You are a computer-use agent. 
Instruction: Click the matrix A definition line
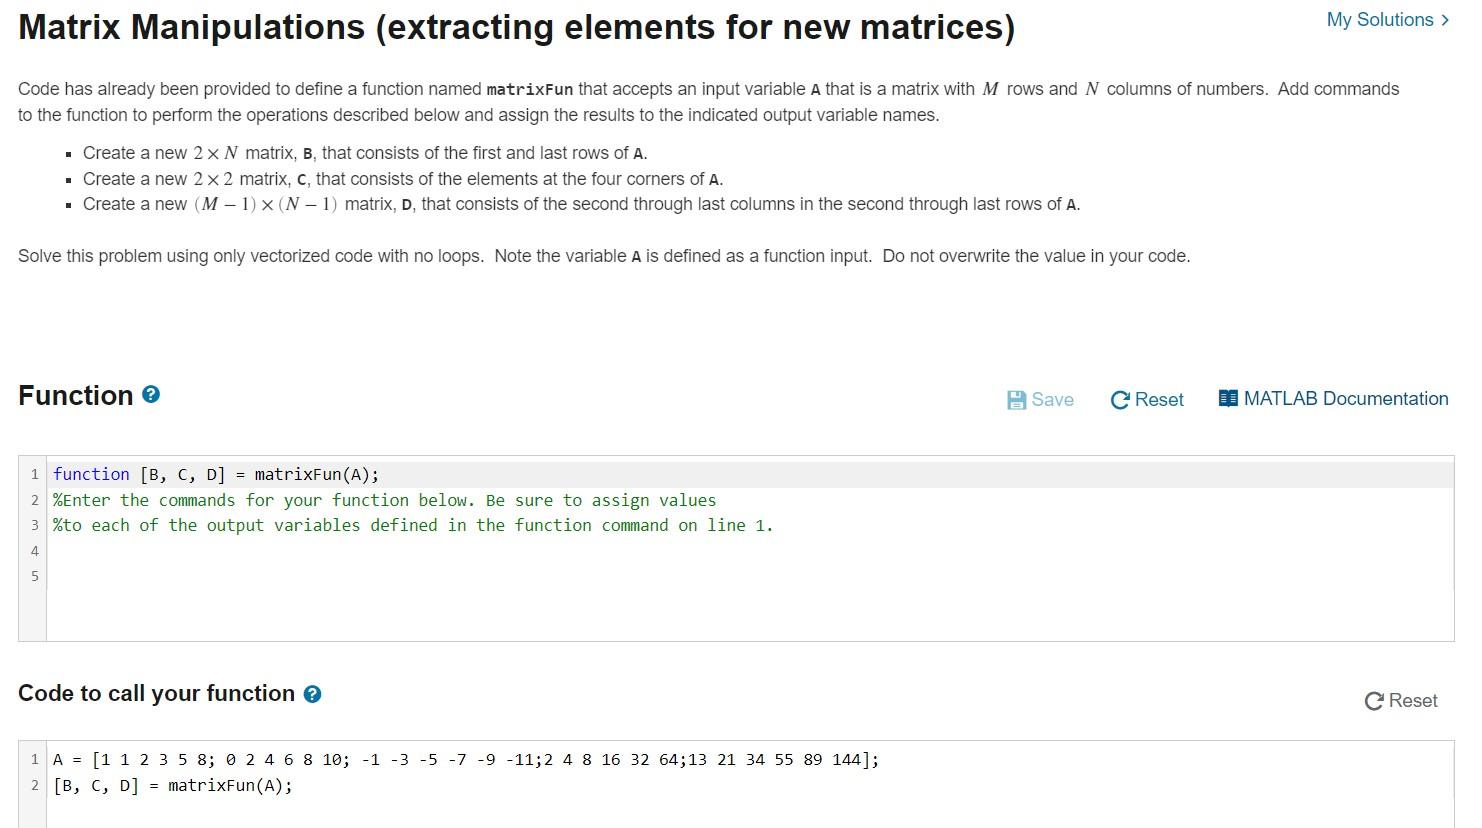[465, 759]
